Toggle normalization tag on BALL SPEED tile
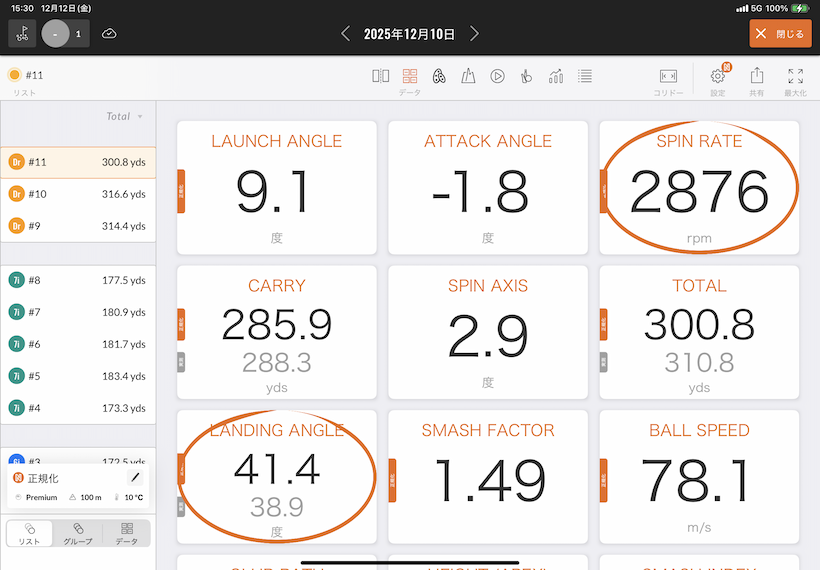820x570 pixels. click(x=604, y=469)
